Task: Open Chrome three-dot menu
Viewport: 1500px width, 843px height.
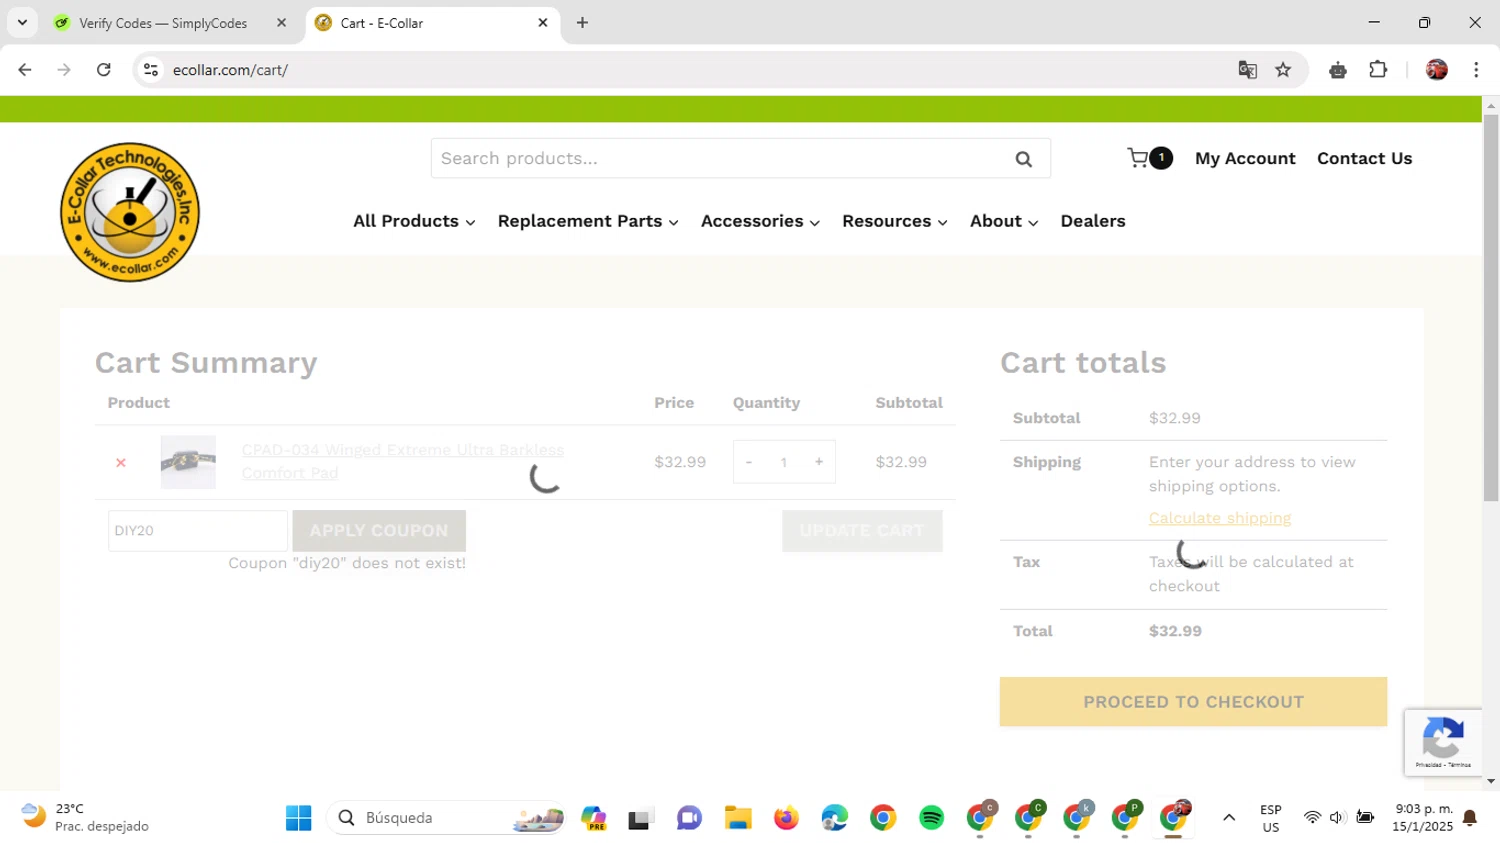Action: point(1476,70)
